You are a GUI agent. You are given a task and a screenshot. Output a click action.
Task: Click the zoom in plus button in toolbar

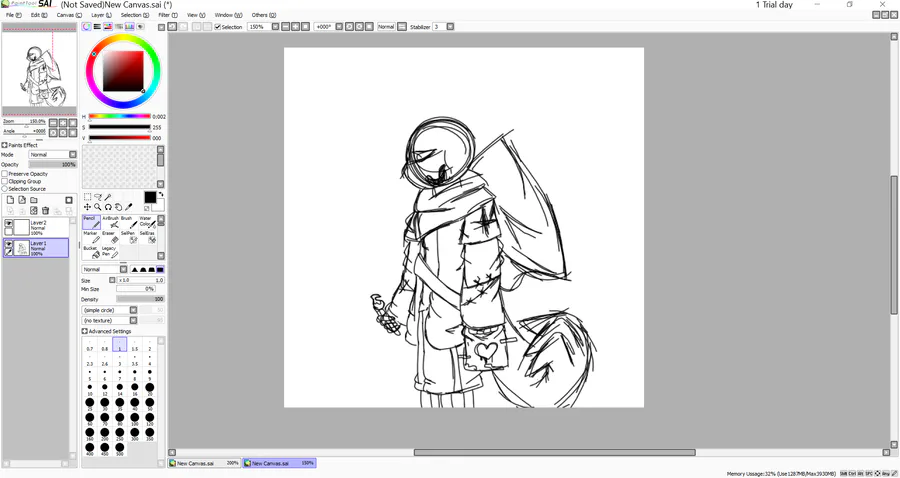coord(295,26)
